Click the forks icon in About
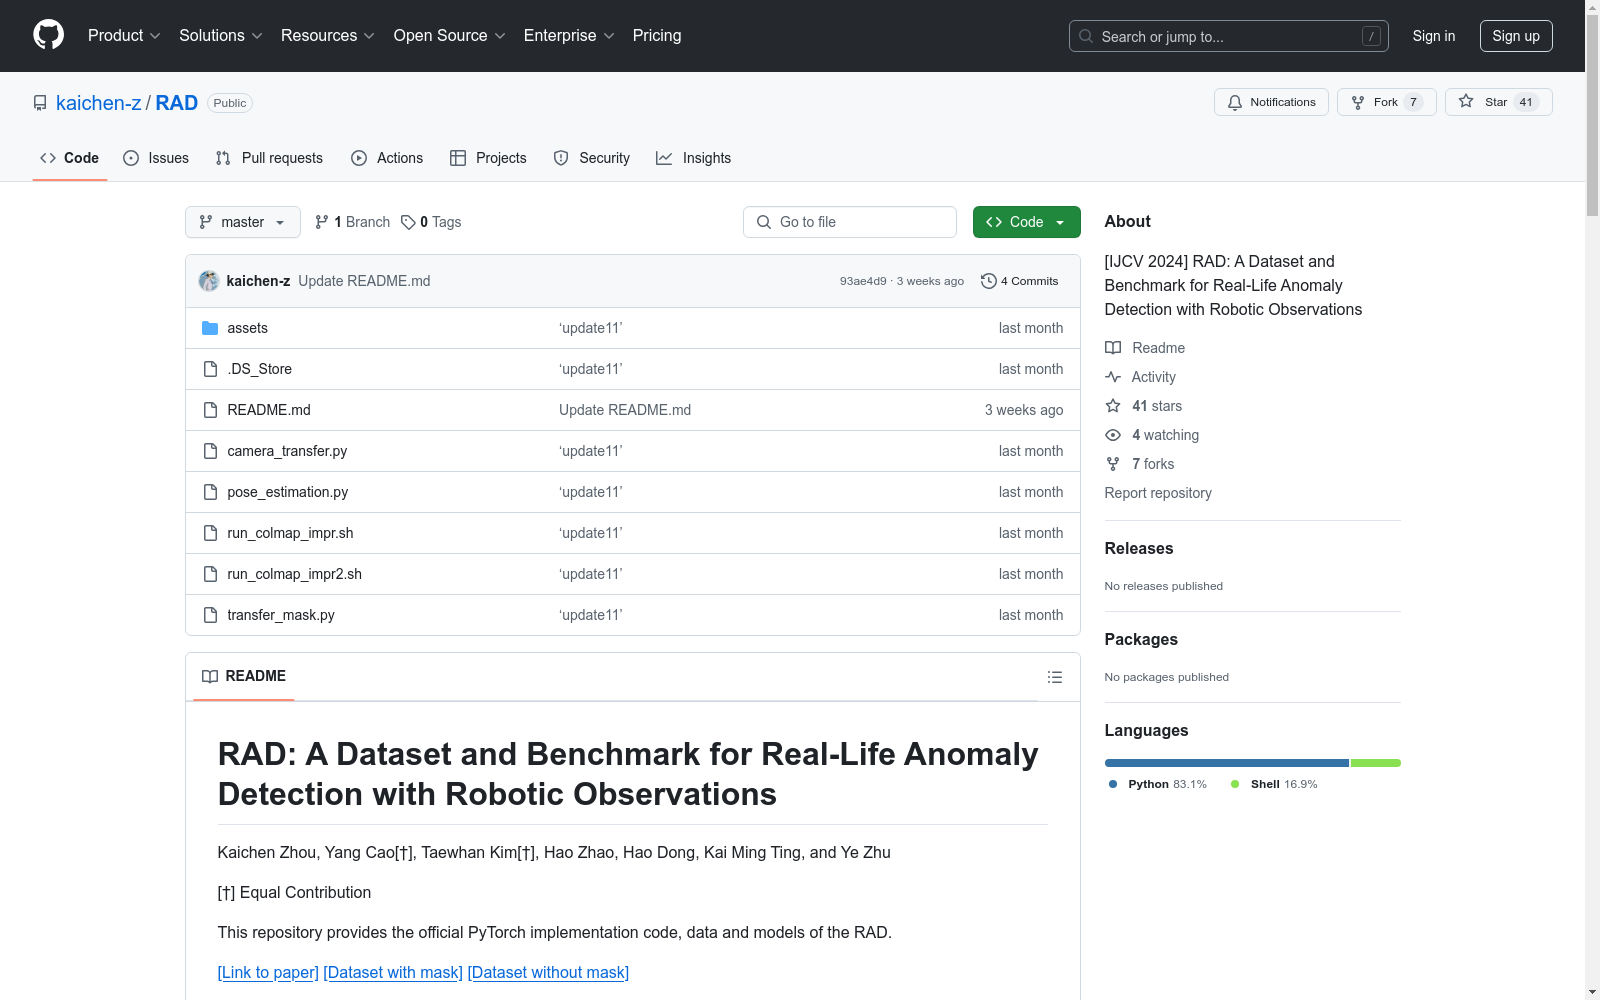The height and width of the screenshot is (1000, 1600). pos(1113,464)
